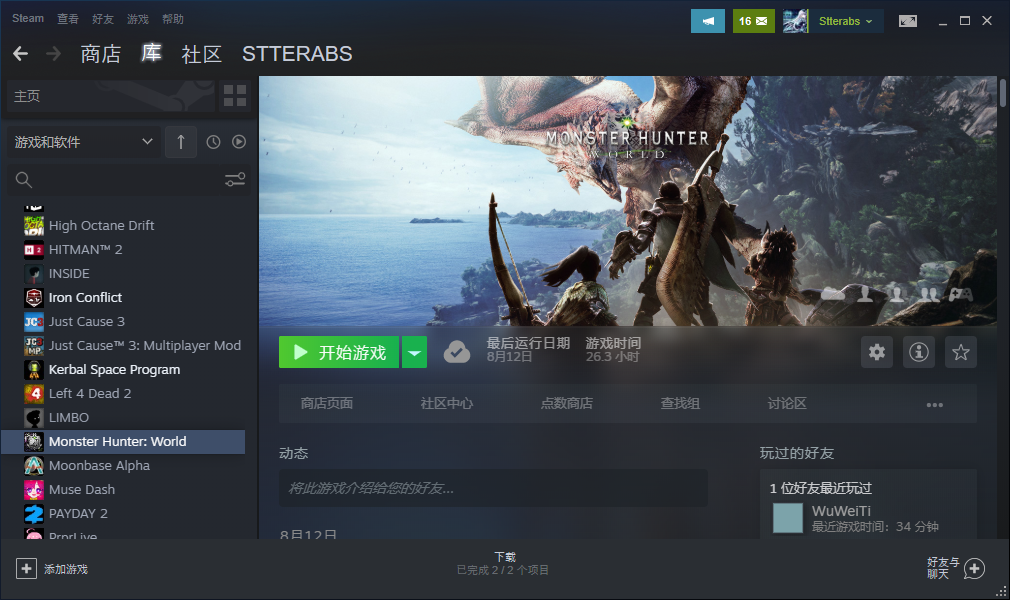Viewport: 1010px width, 600px height.
Task: Open friend WuWeiTi's avatar
Action: coord(788,518)
